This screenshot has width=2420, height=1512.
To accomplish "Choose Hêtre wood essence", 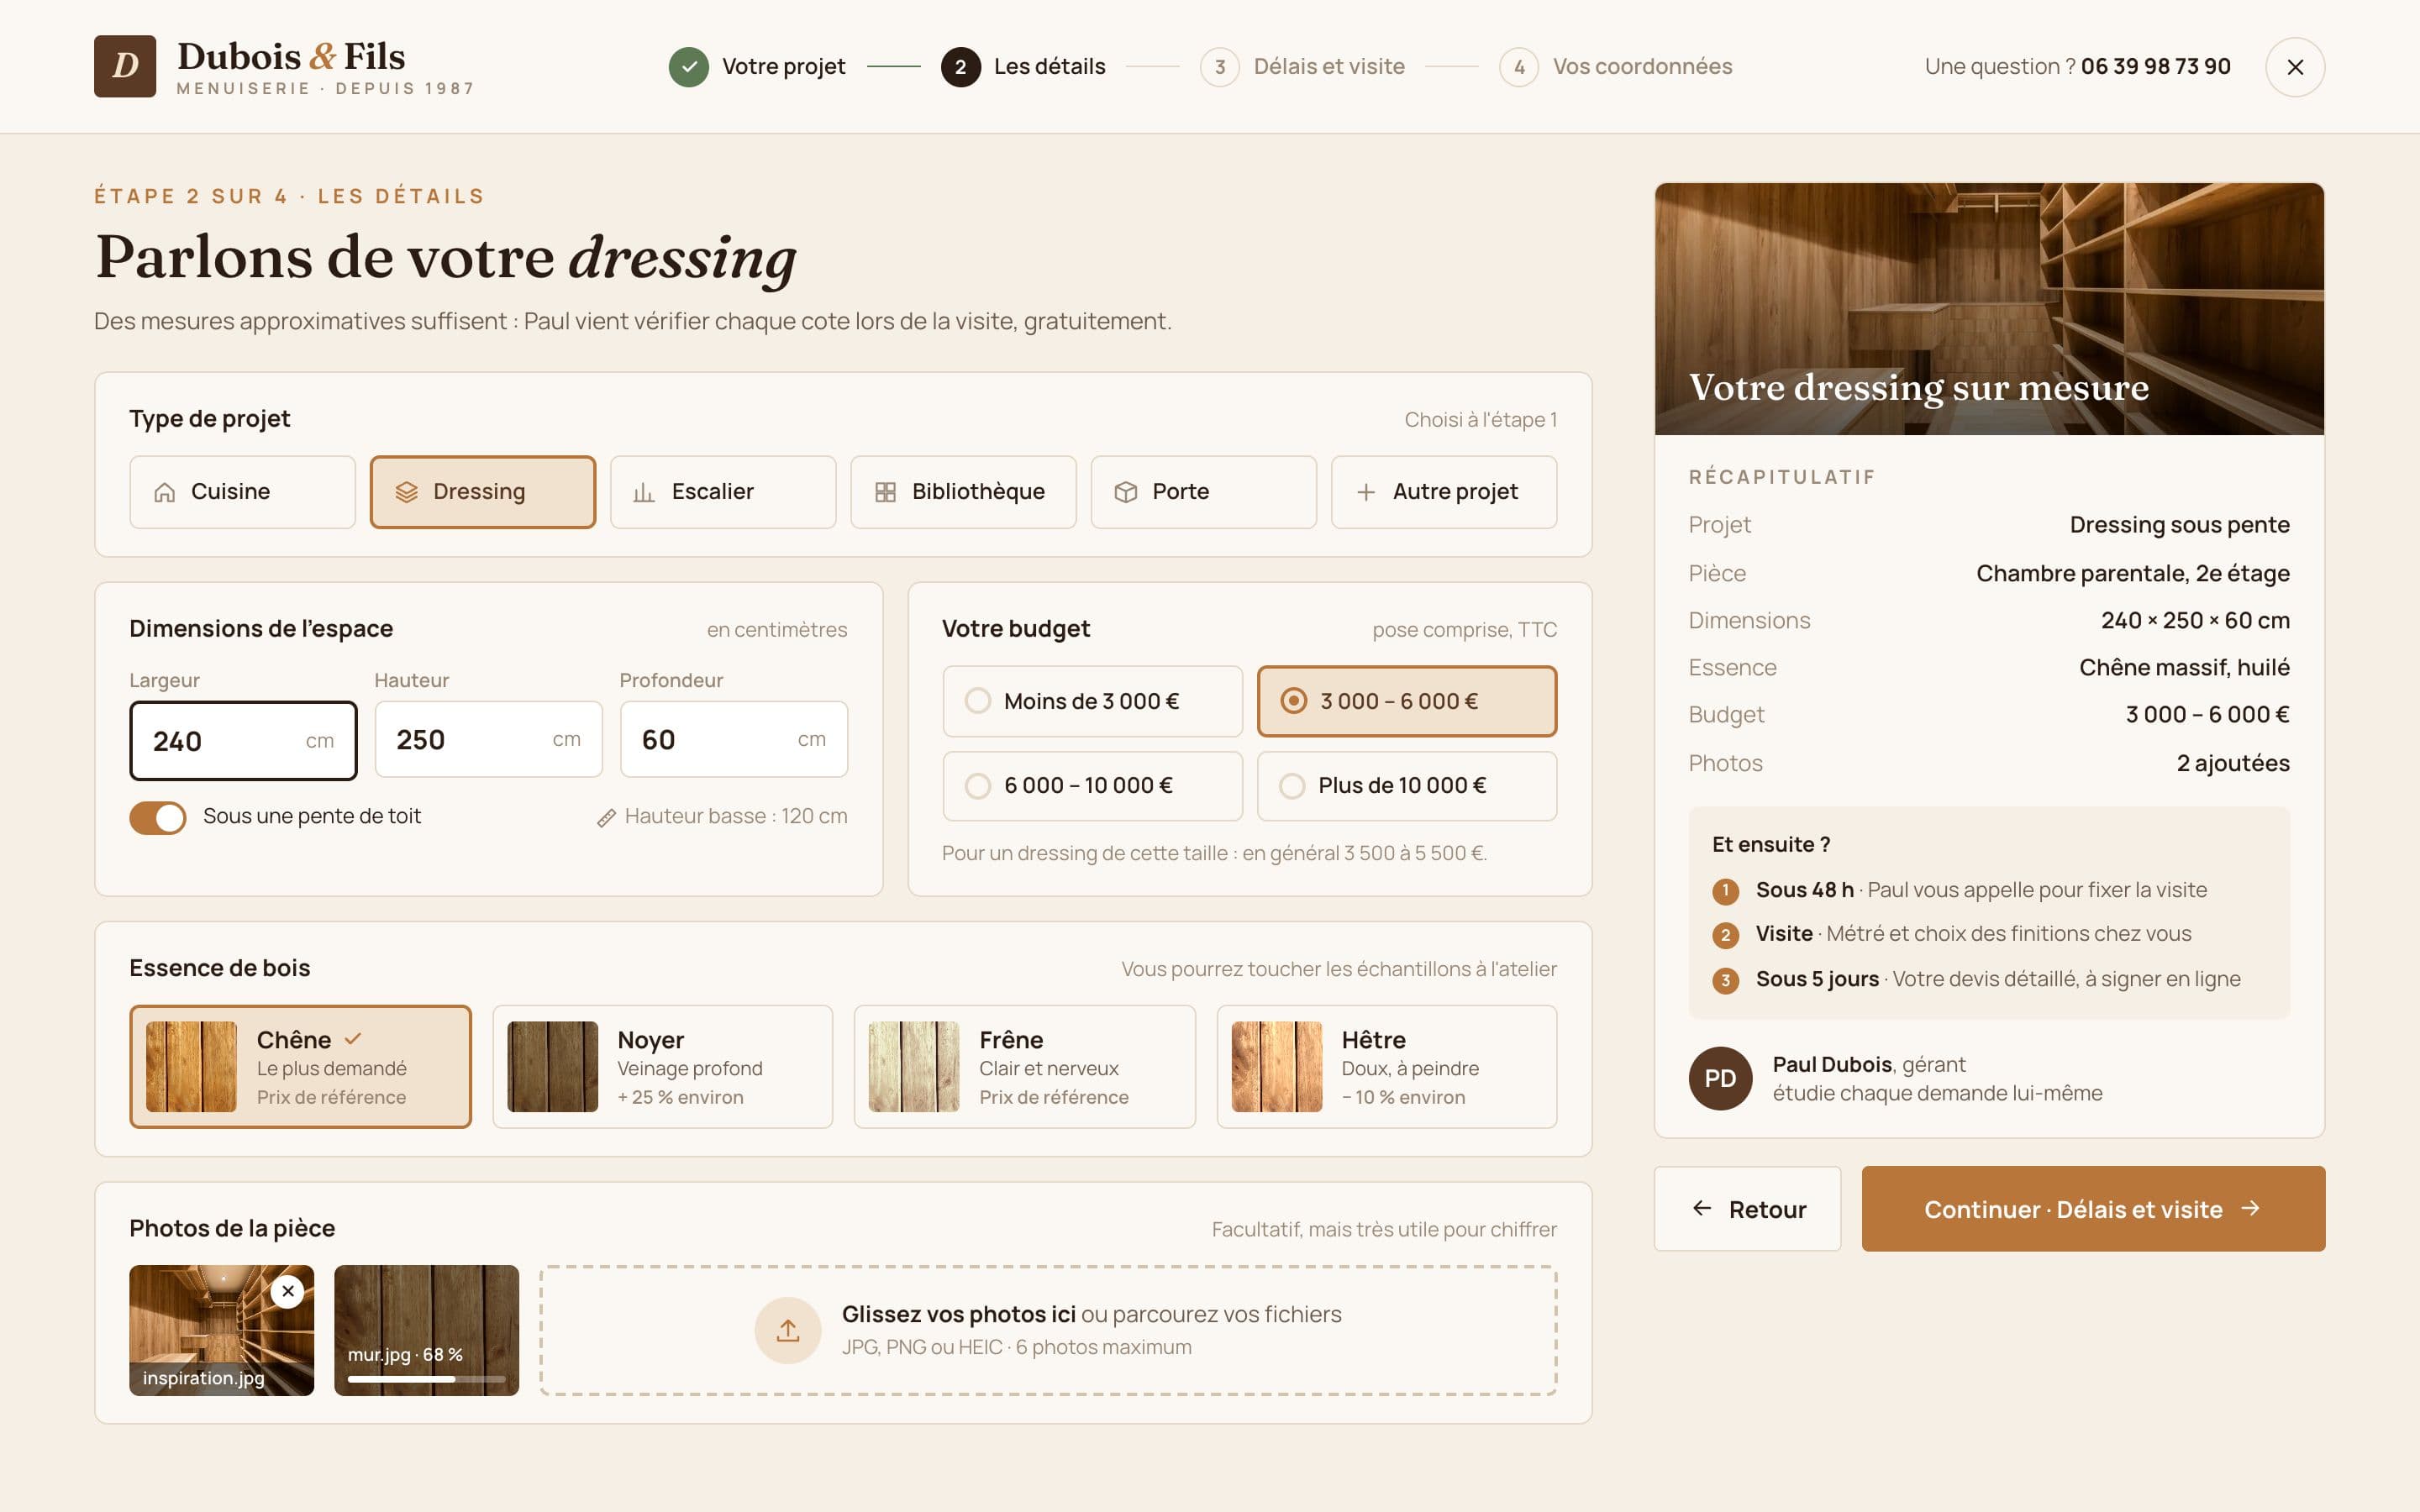I will (x=1386, y=1066).
